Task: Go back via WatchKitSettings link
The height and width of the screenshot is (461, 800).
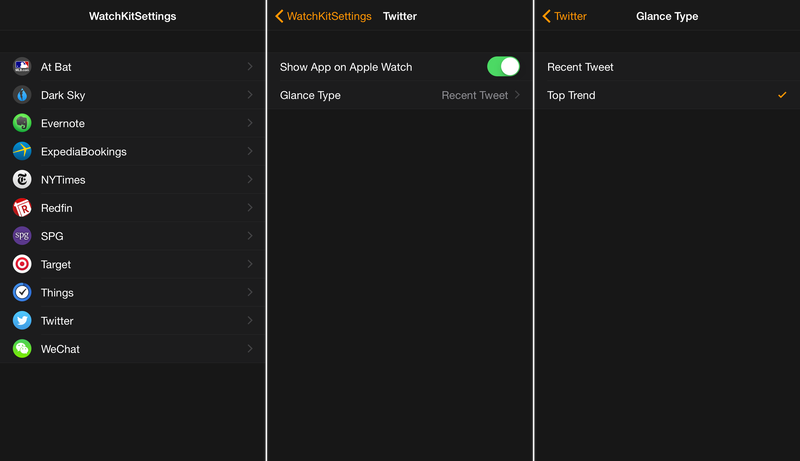Action: pos(329,16)
